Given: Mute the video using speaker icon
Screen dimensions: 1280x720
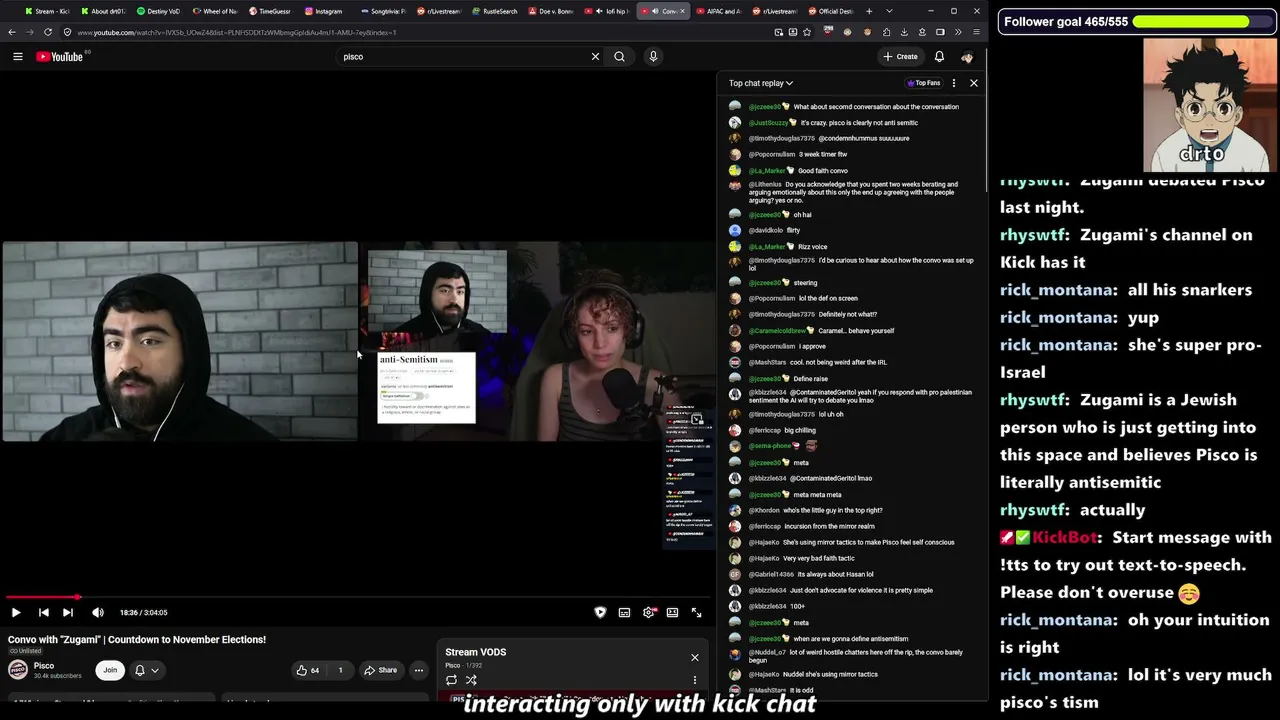Looking at the screenshot, I should coord(98,612).
